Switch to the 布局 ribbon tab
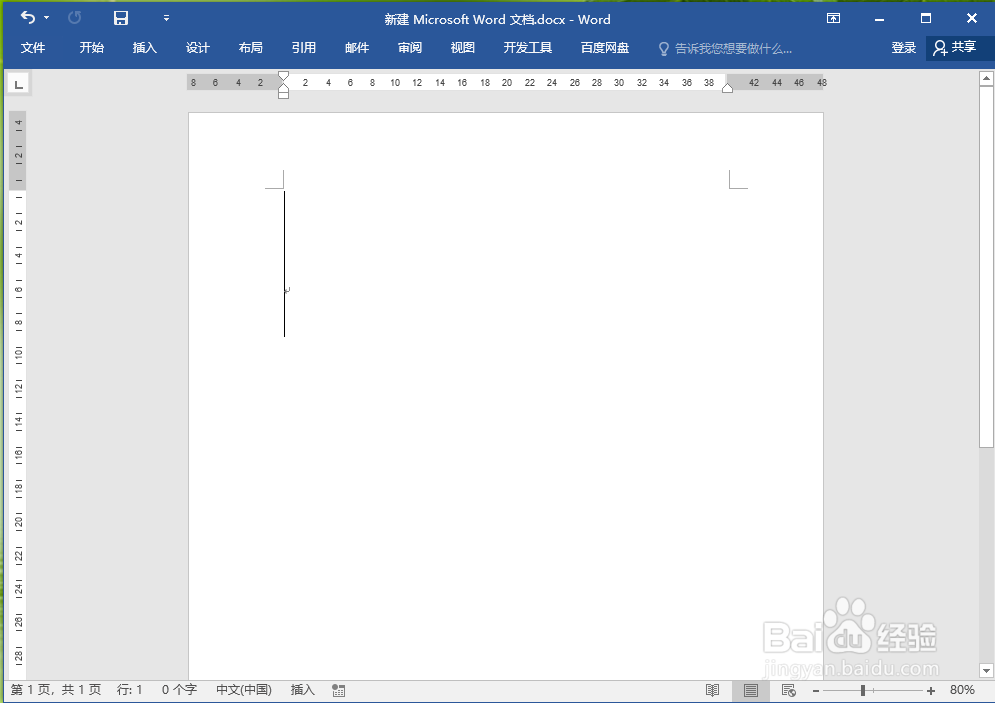The height and width of the screenshot is (703, 995). pos(251,48)
